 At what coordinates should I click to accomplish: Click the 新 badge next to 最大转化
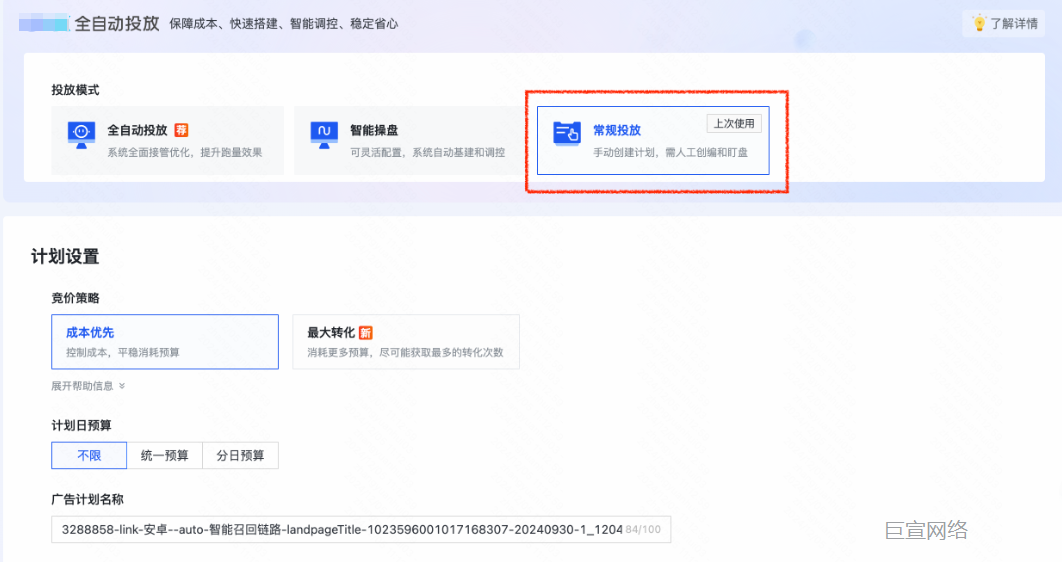[366, 332]
